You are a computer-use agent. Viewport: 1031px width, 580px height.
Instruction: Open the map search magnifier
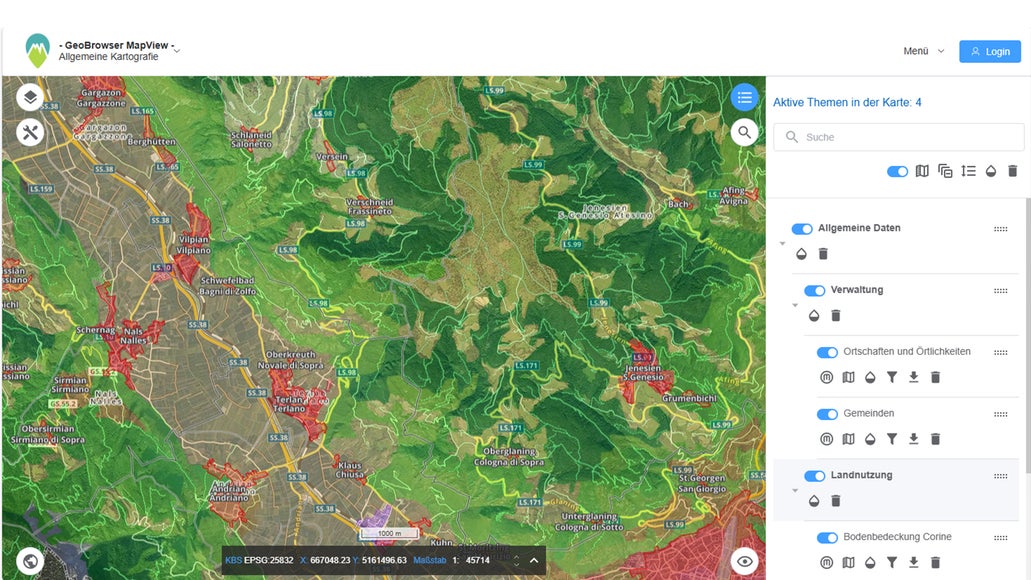click(x=744, y=131)
